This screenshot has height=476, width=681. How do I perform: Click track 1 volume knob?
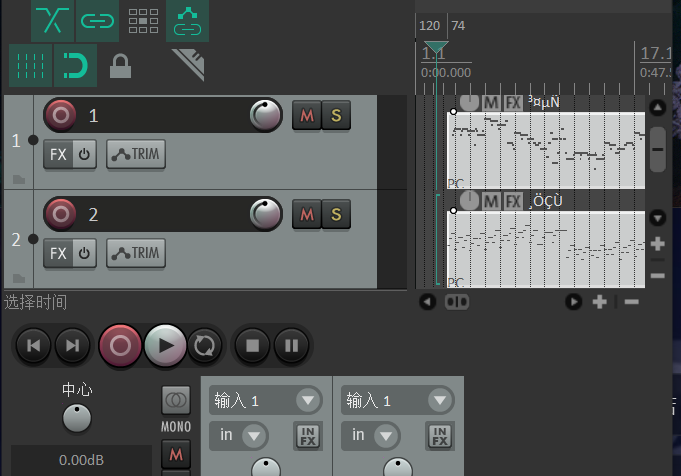(265, 116)
